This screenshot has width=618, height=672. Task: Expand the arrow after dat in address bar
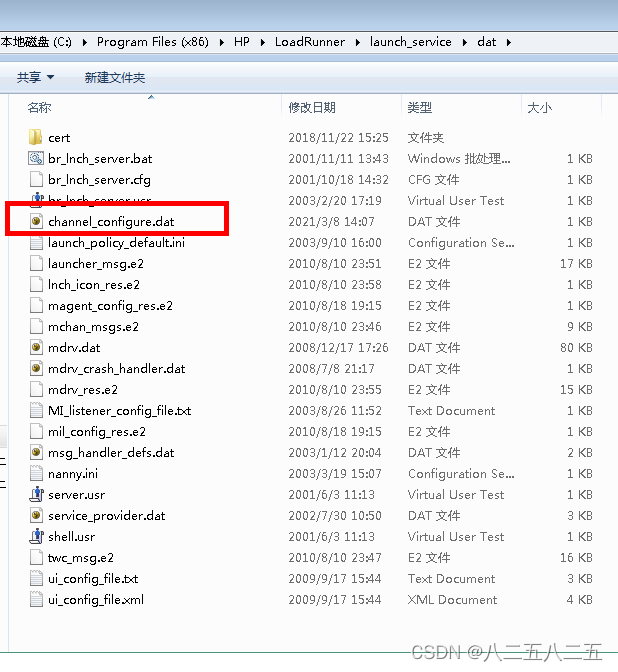(x=508, y=42)
